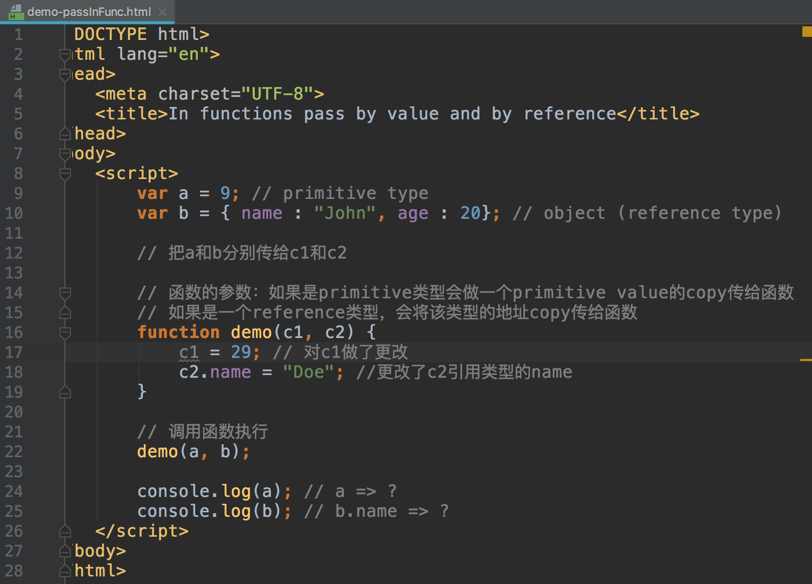The height and width of the screenshot is (584, 812).
Task: Click the closing body fold marker on line 27
Action: [65, 551]
